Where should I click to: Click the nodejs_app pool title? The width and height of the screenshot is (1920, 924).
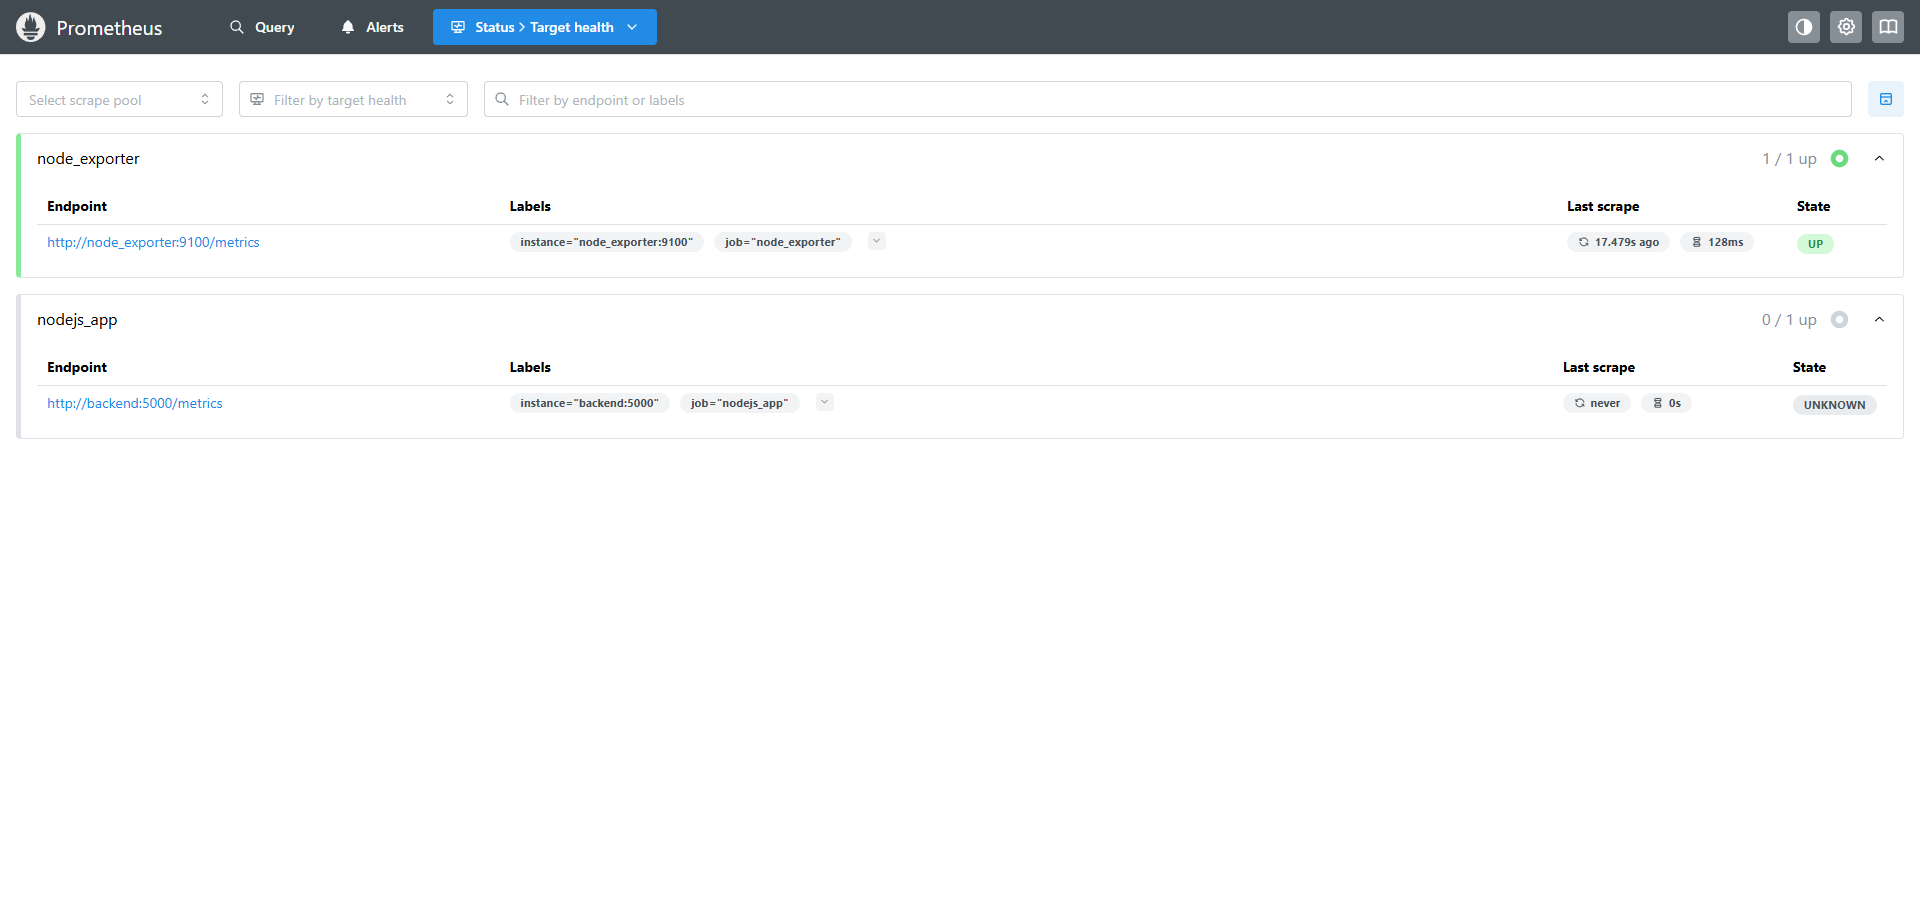pyautogui.click(x=77, y=319)
